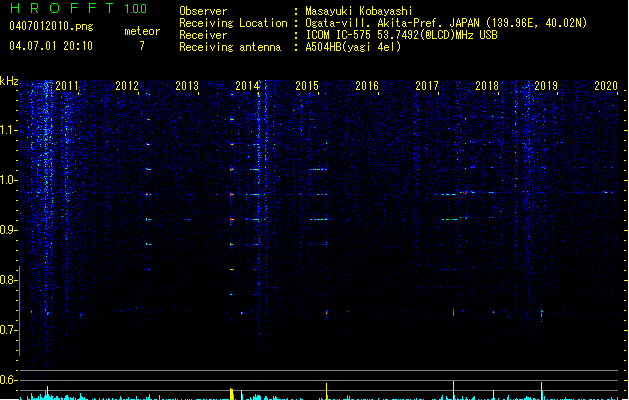Image resolution: width=629 pixels, height=400 pixels.
Task: Click the 2017 time axis marker
Action: (427, 86)
